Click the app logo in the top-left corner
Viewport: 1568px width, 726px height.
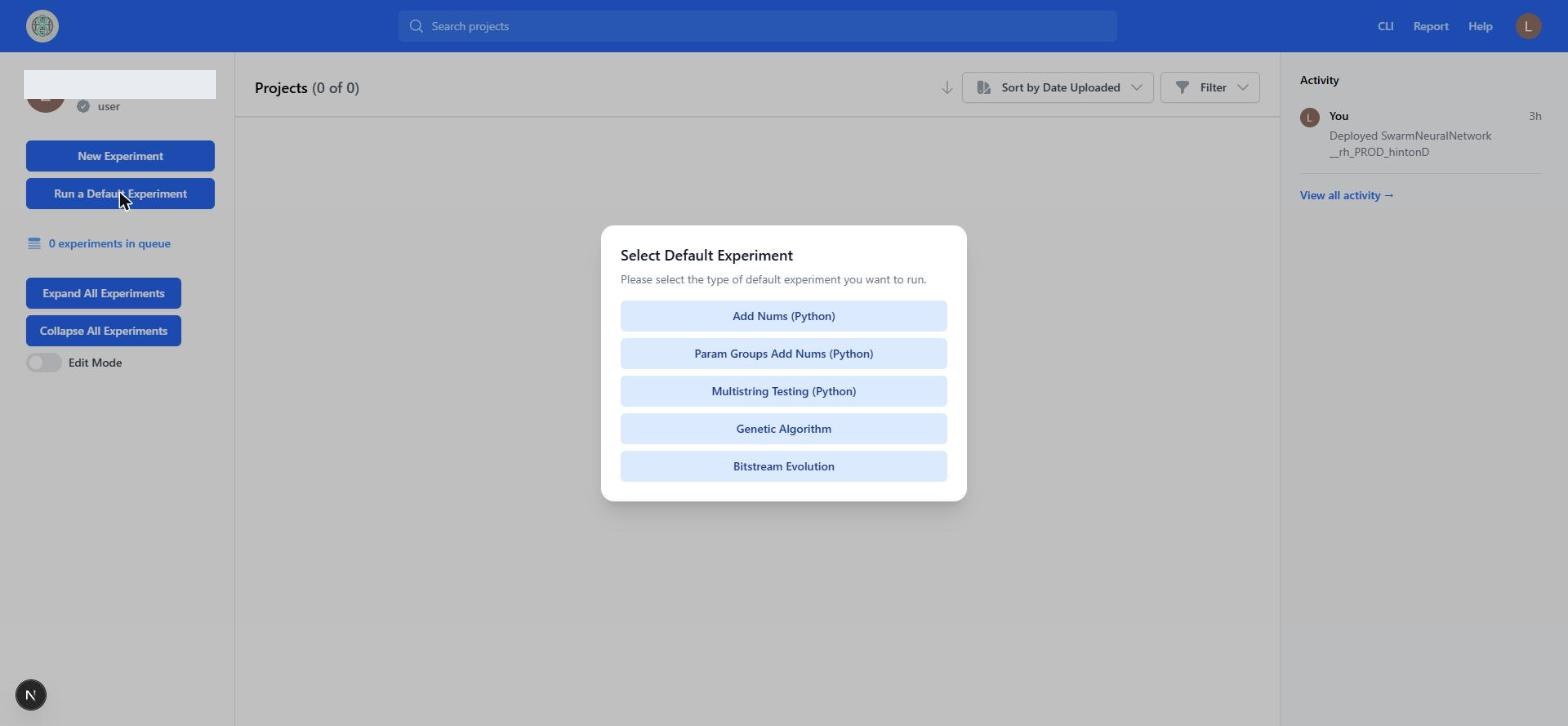42,26
